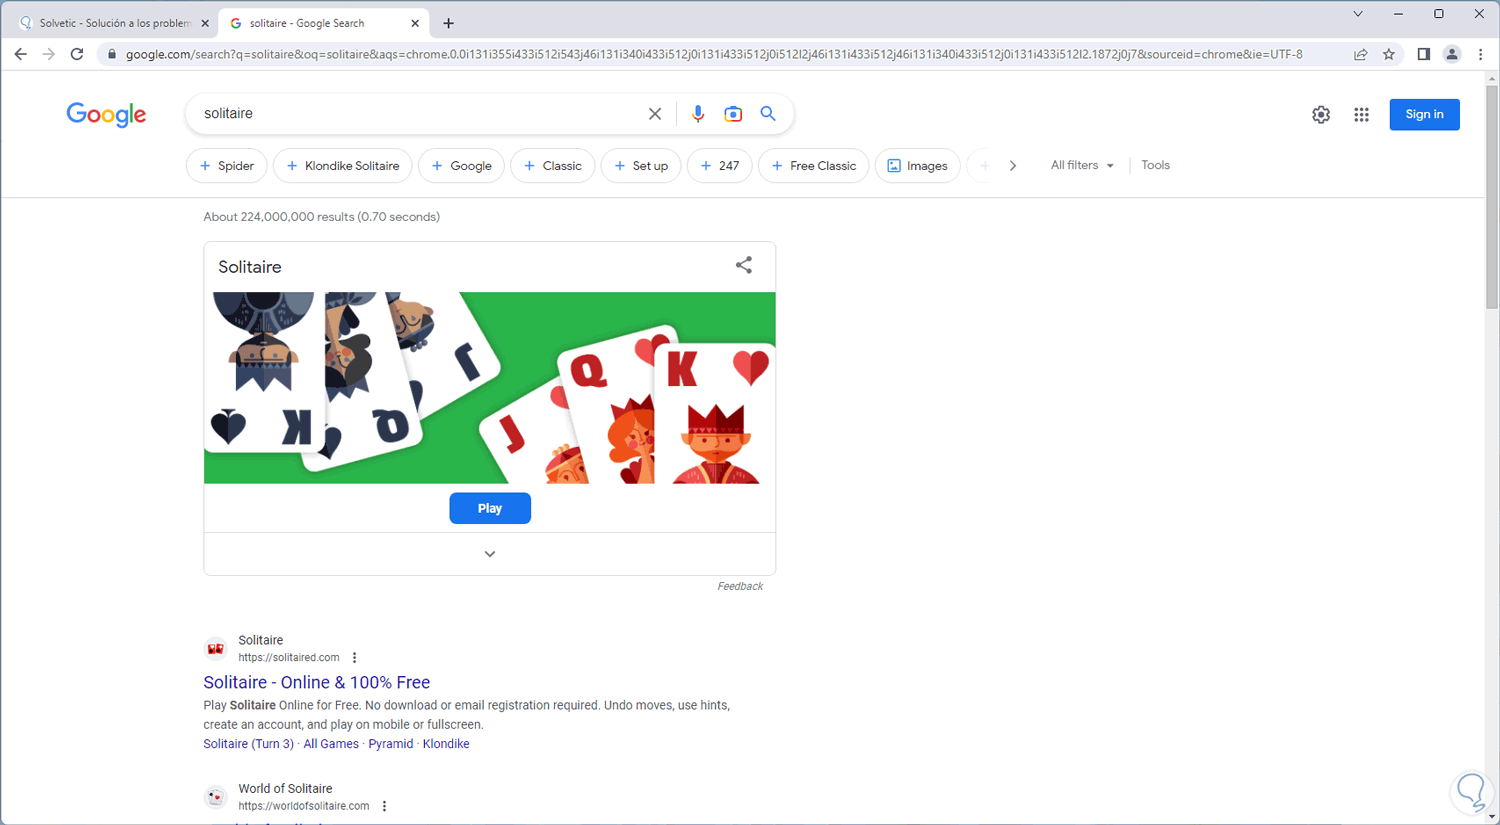
Task: Clear the search box text
Action: pyautogui.click(x=655, y=114)
